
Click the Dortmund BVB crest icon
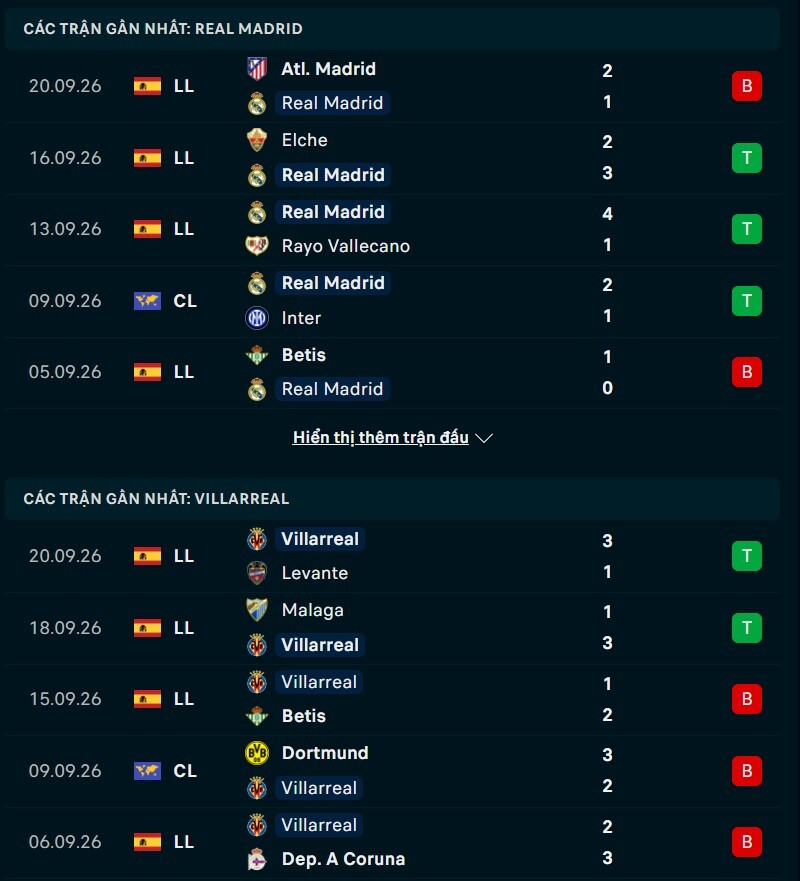(x=257, y=753)
